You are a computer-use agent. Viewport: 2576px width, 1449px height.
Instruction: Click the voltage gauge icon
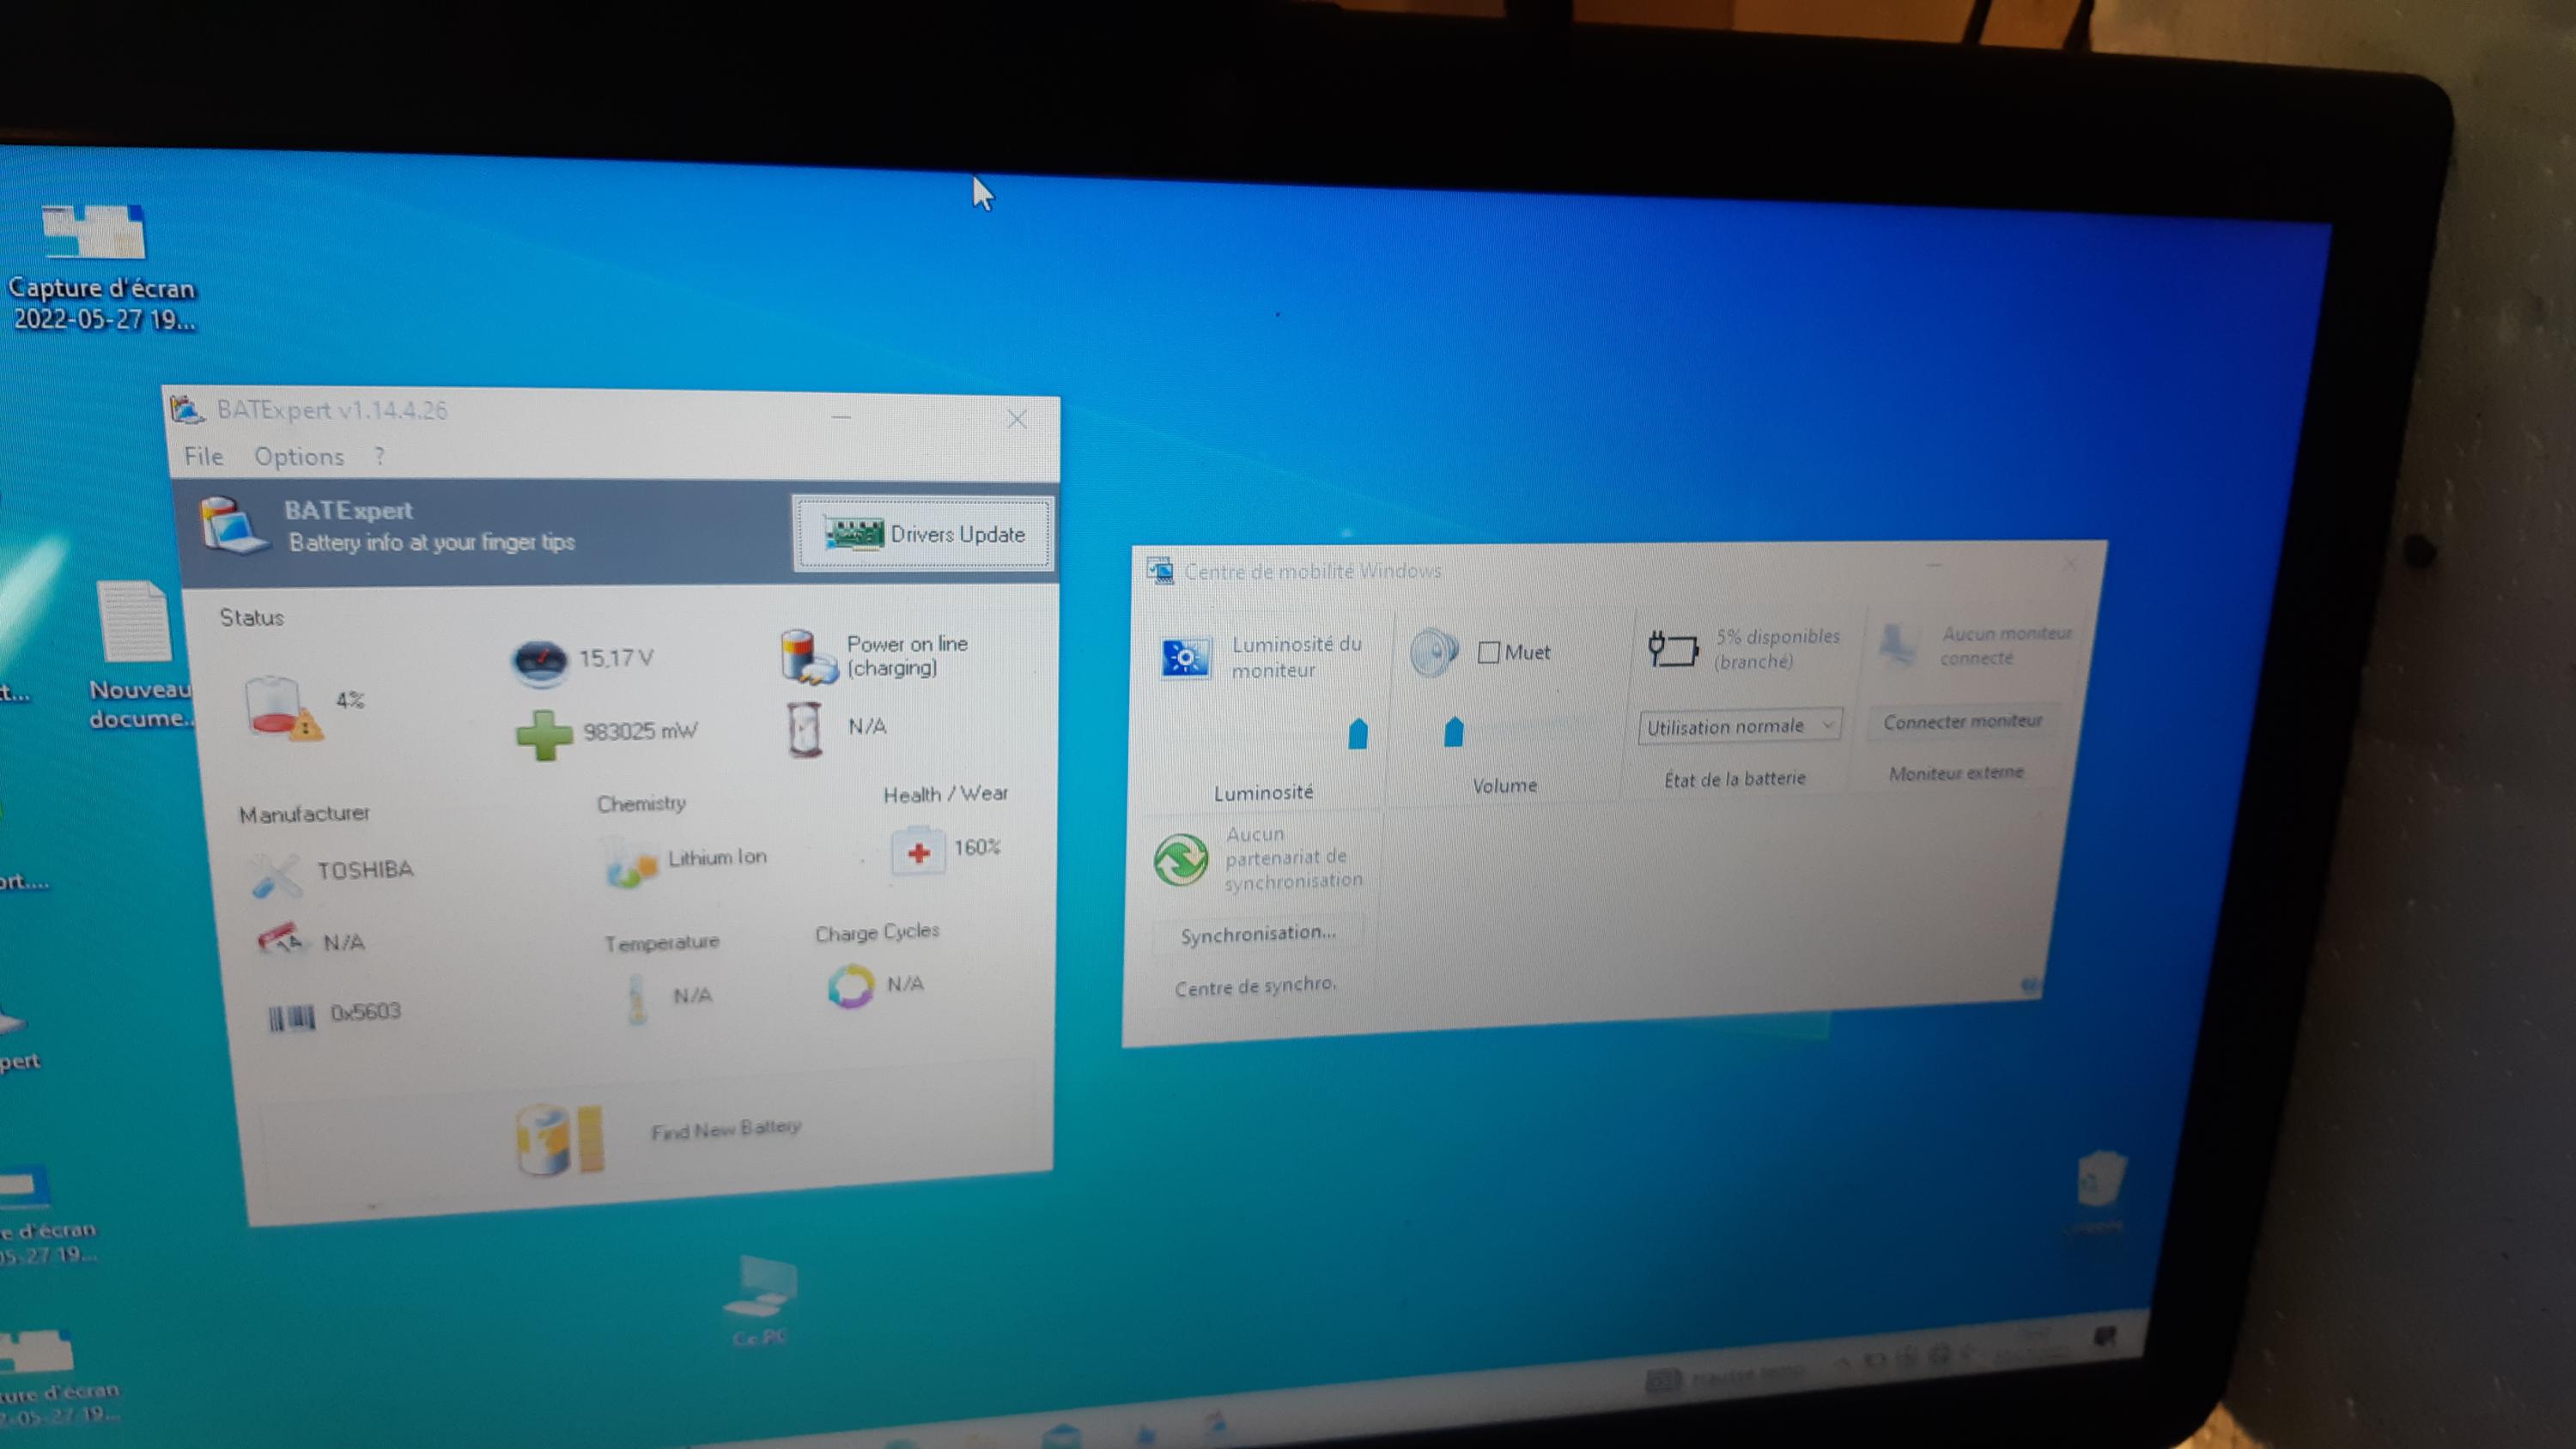point(540,660)
